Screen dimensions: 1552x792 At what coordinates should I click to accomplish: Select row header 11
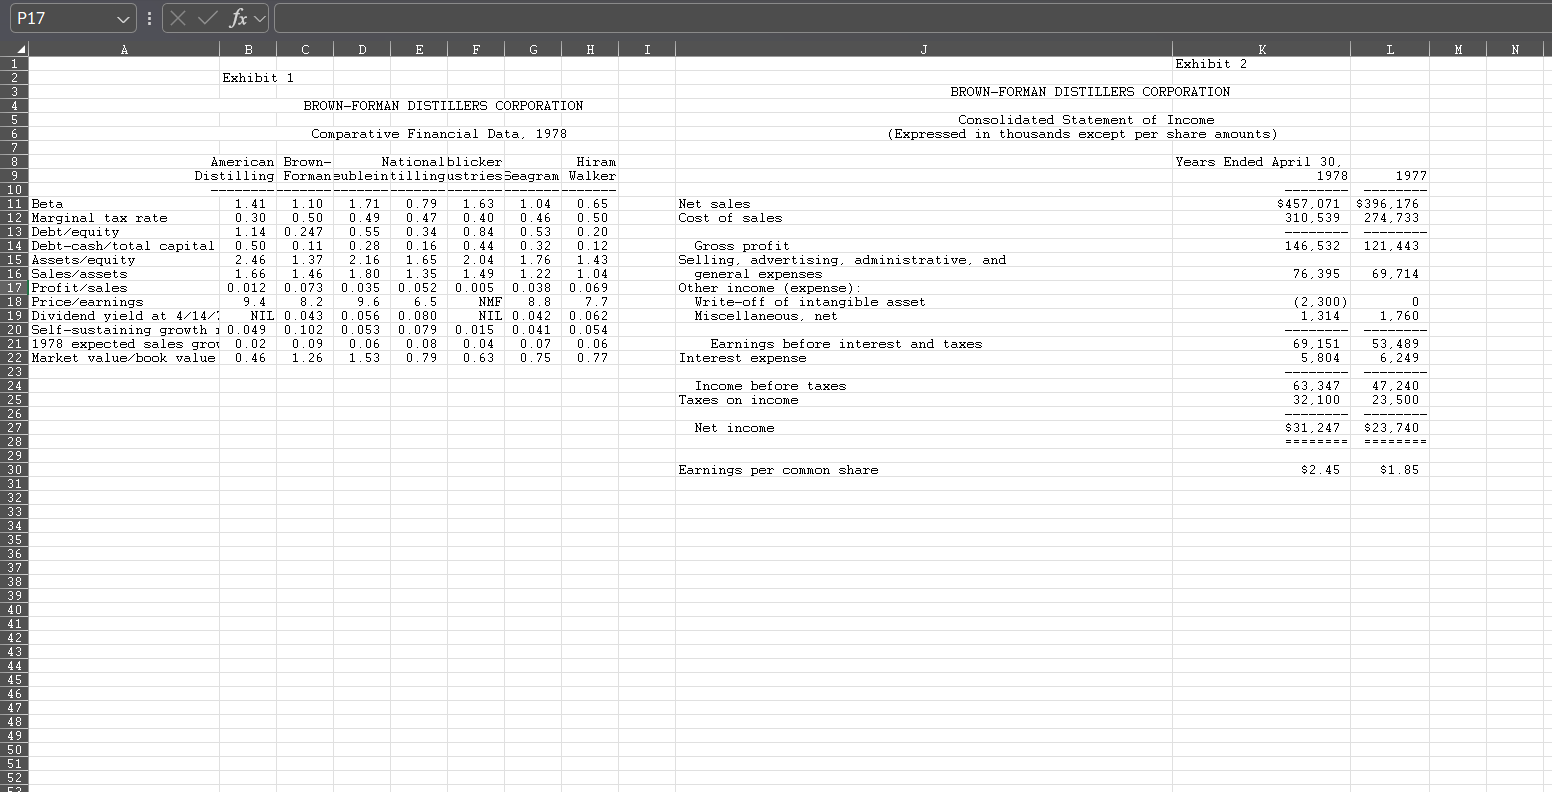[13, 203]
